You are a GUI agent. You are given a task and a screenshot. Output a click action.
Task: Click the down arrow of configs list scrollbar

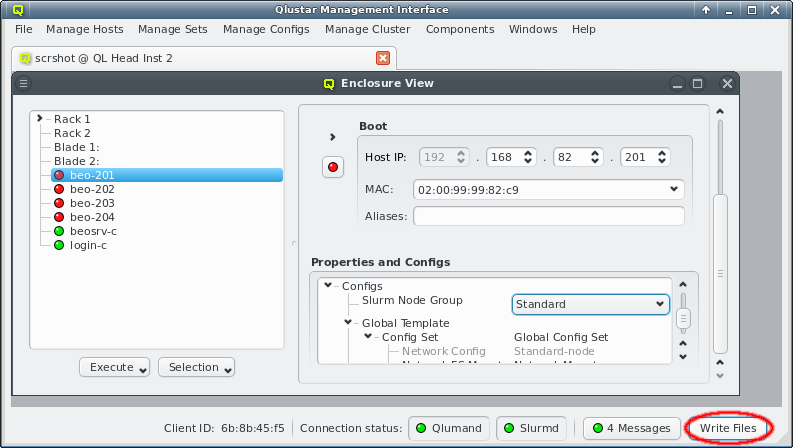point(683,356)
